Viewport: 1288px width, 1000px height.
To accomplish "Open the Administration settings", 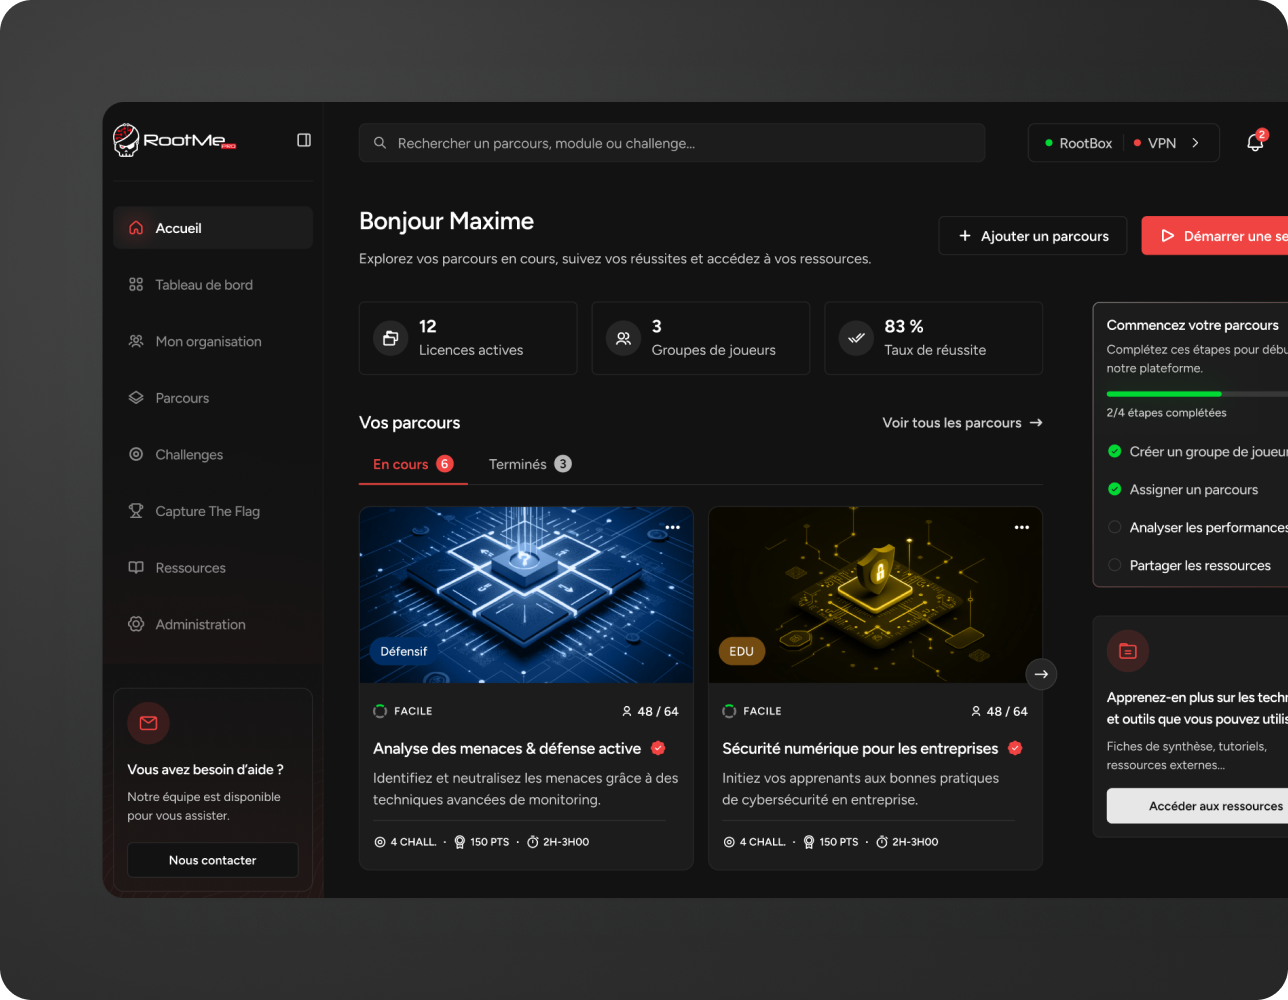I will tap(200, 624).
